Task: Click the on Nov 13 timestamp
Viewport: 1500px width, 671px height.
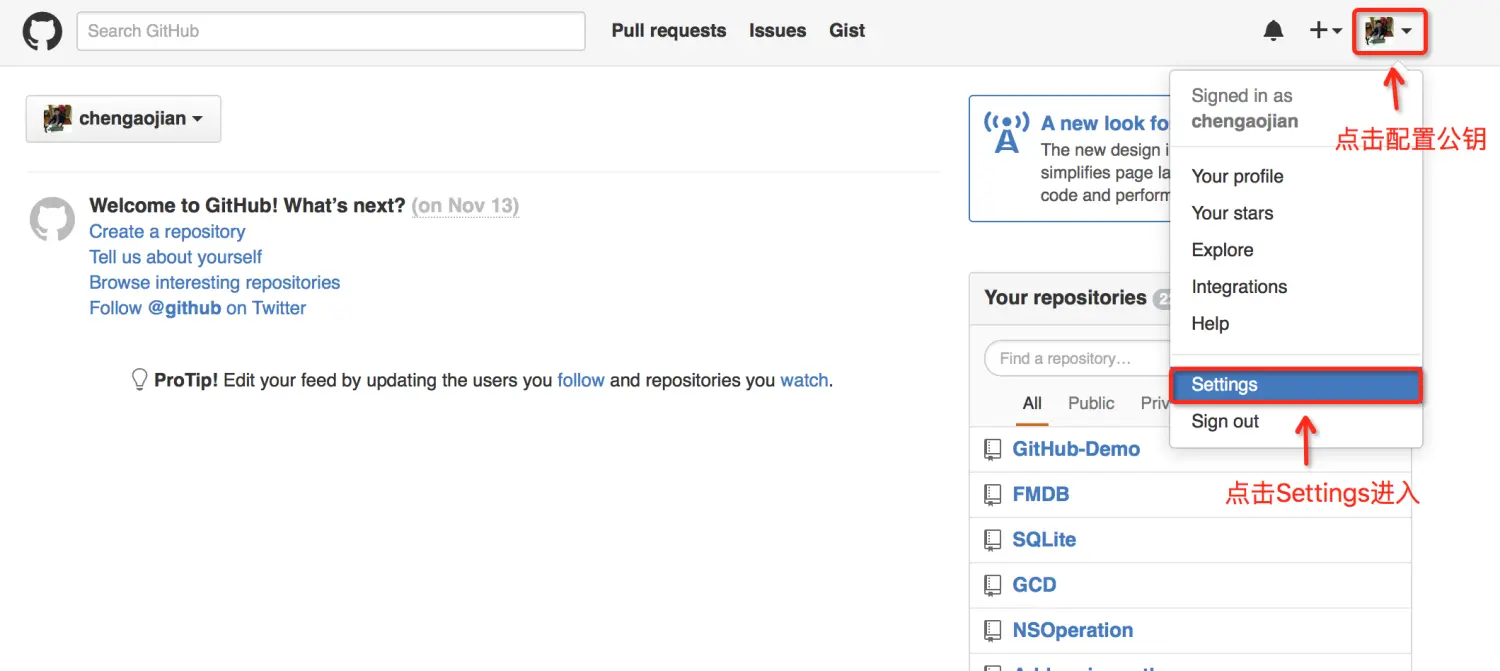Action: (465, 206)
